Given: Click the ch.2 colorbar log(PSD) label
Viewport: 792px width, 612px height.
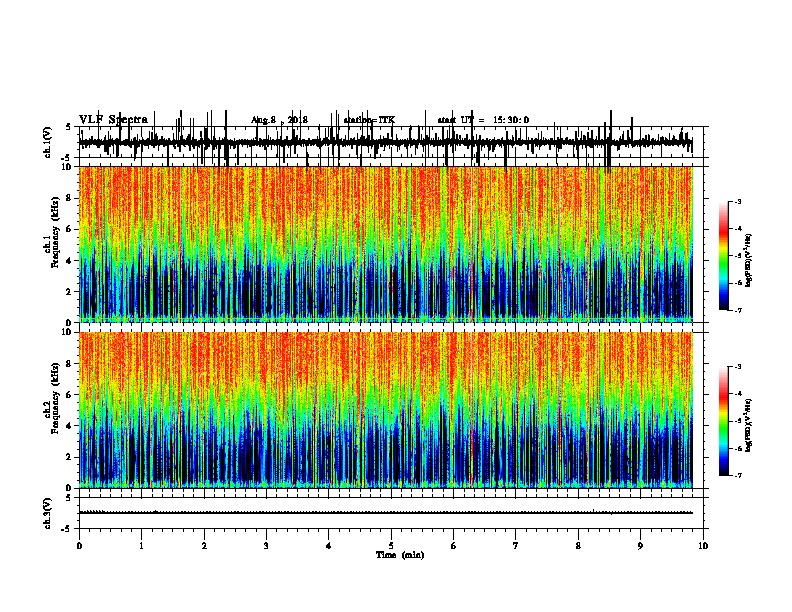Looking at the screenshot, I should pos(748,426).
